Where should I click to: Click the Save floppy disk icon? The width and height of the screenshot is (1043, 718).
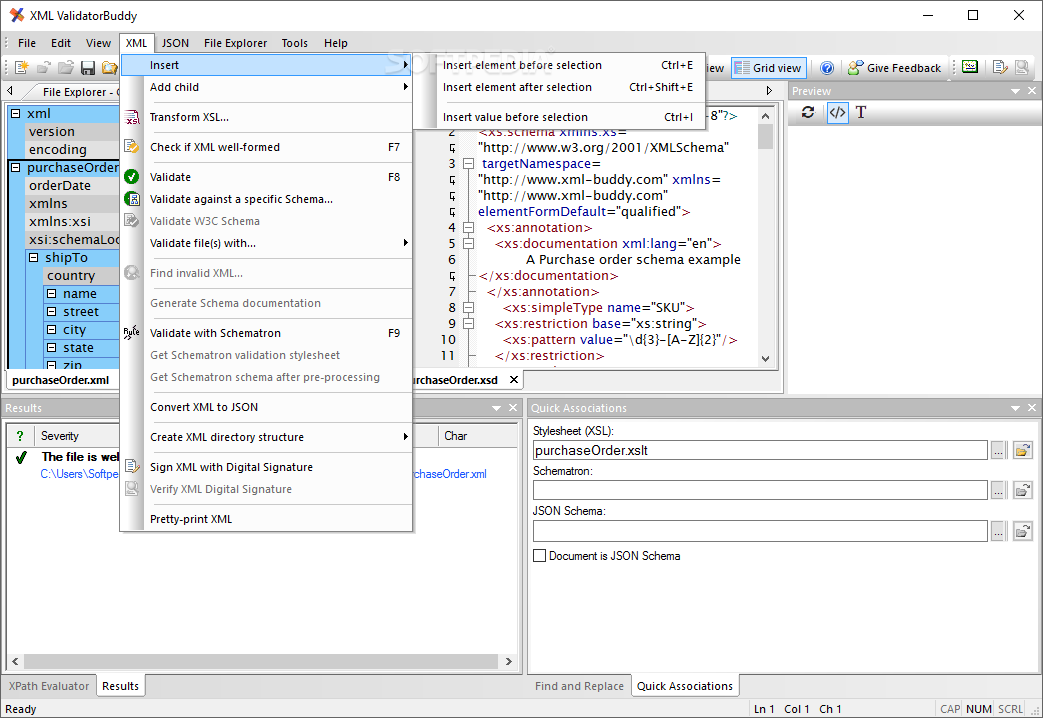tap(88, 68)
